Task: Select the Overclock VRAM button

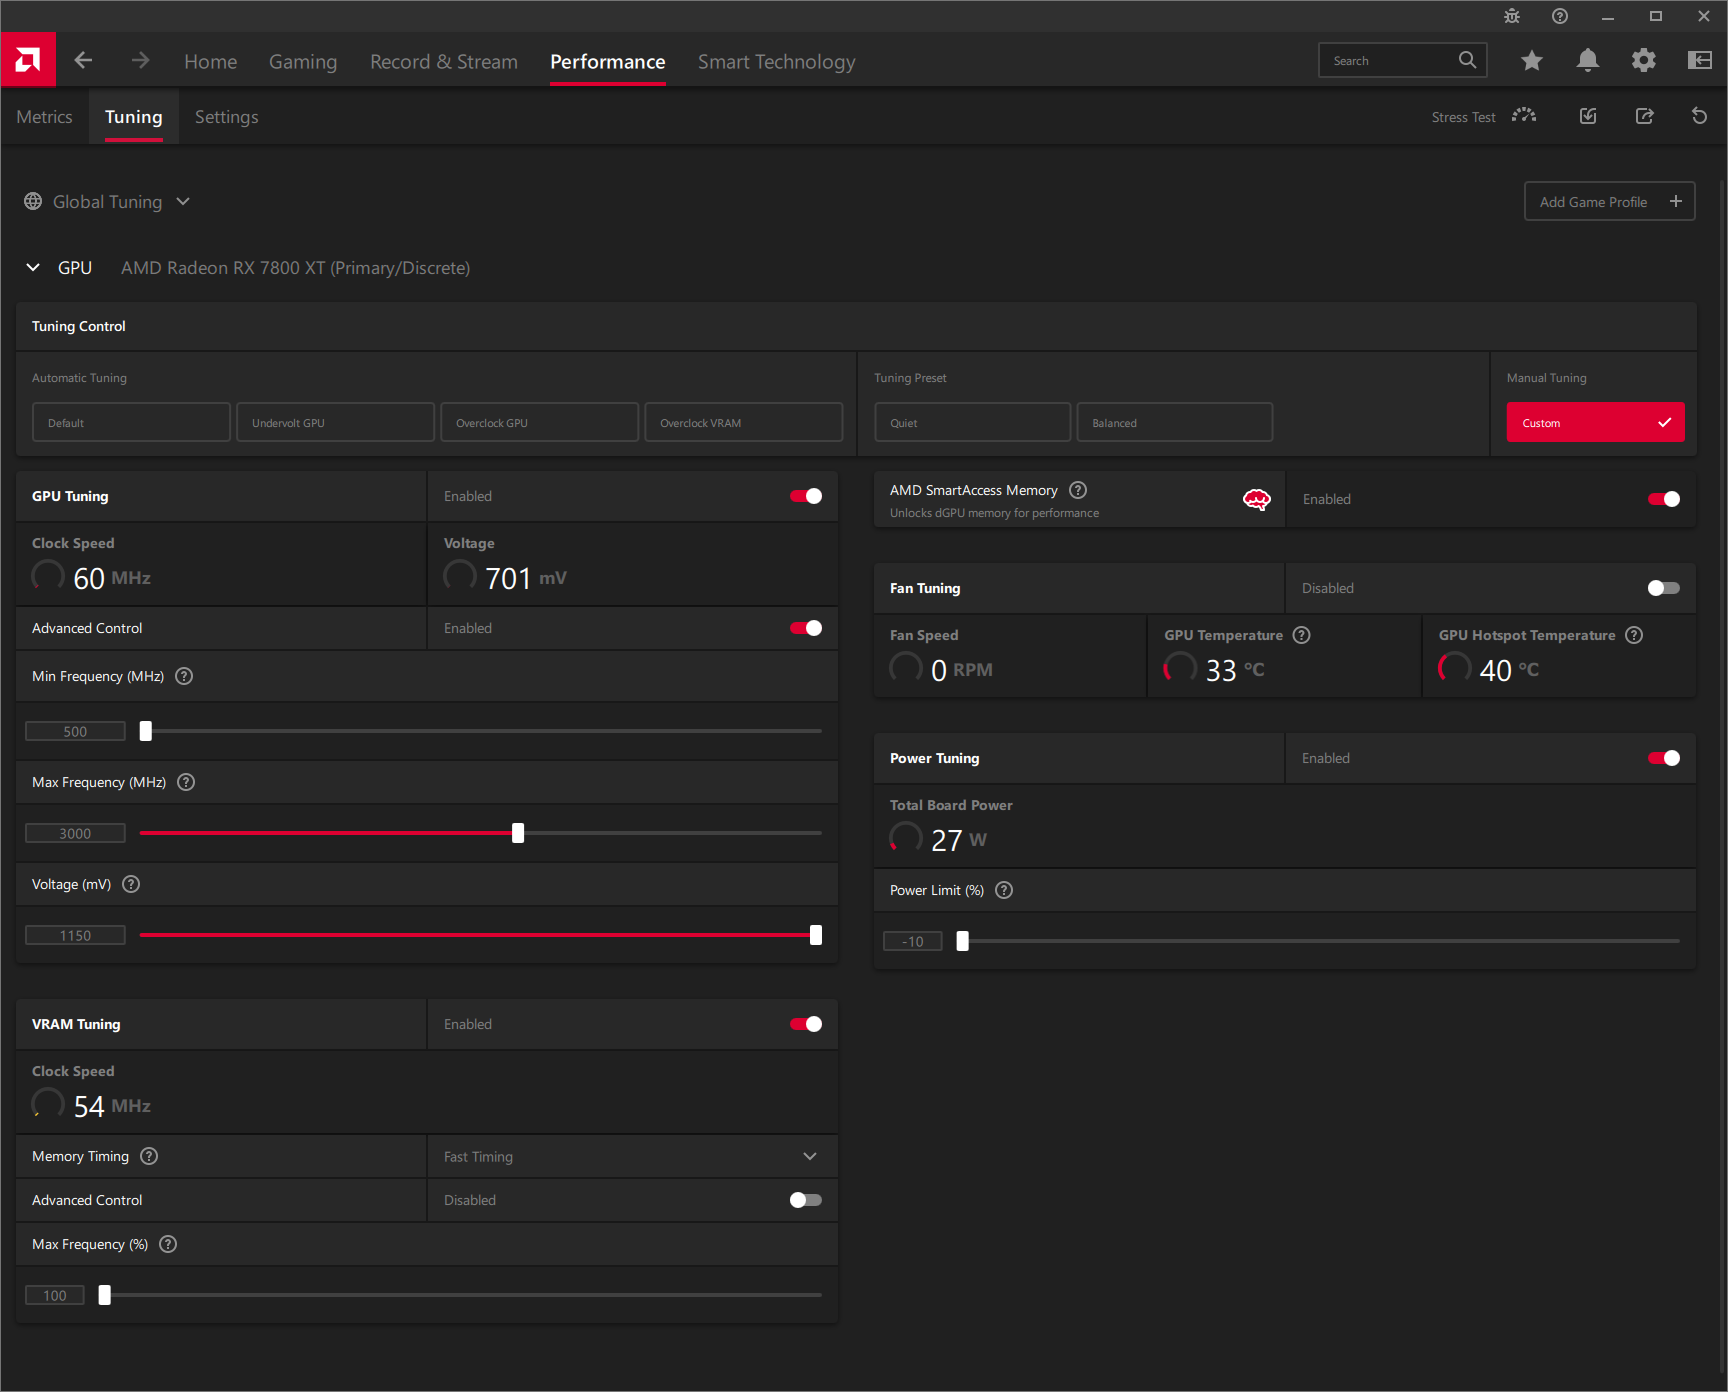Action: pos(743,422)
